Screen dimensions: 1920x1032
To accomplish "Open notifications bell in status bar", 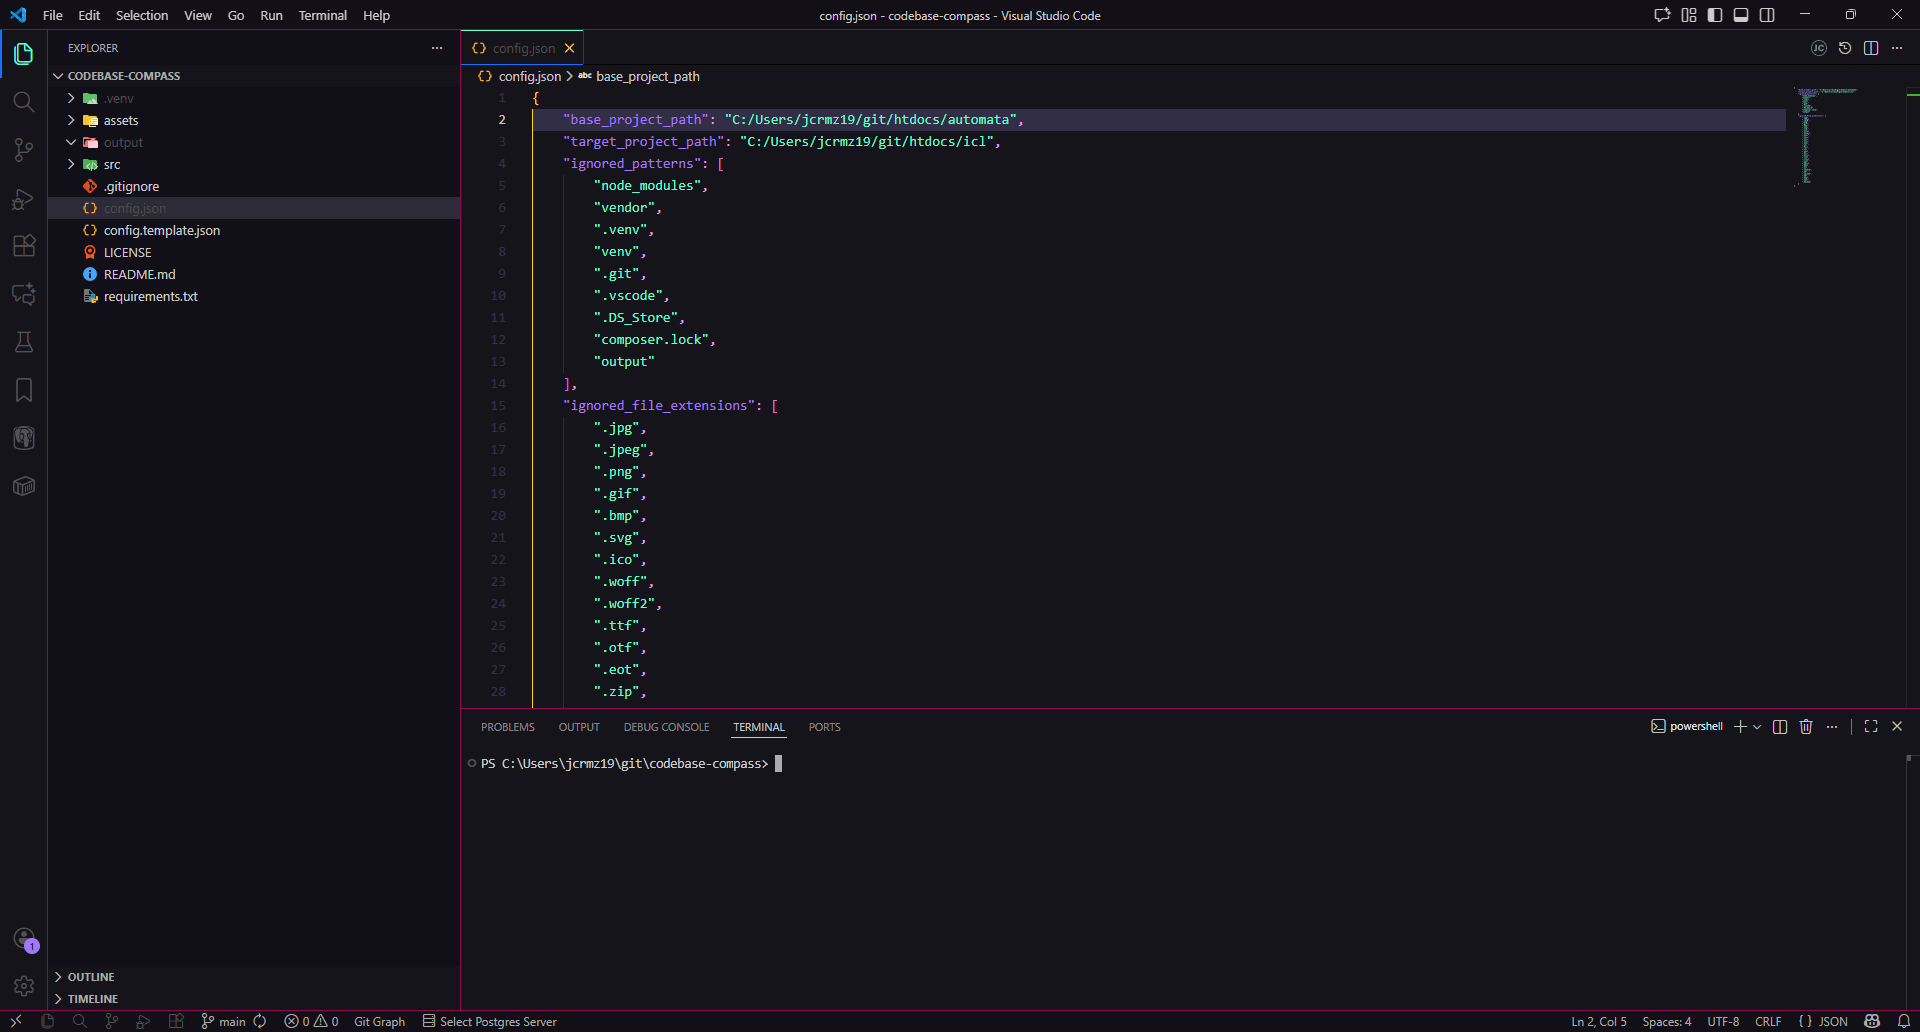I will point(1904,1021).
